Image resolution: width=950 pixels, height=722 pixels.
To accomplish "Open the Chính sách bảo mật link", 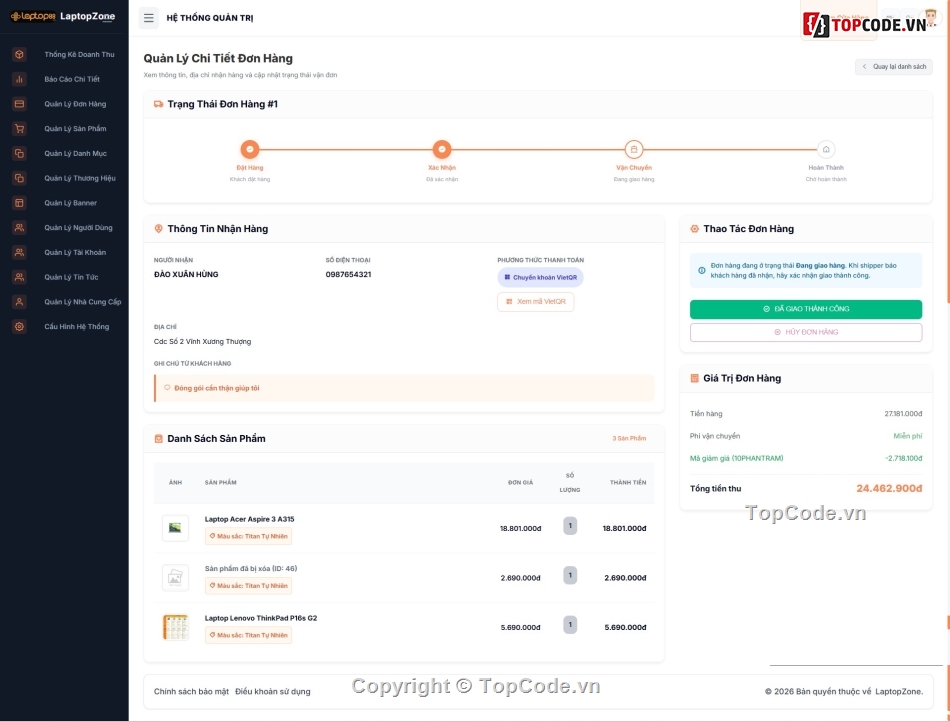I will [x=191, y=692].
